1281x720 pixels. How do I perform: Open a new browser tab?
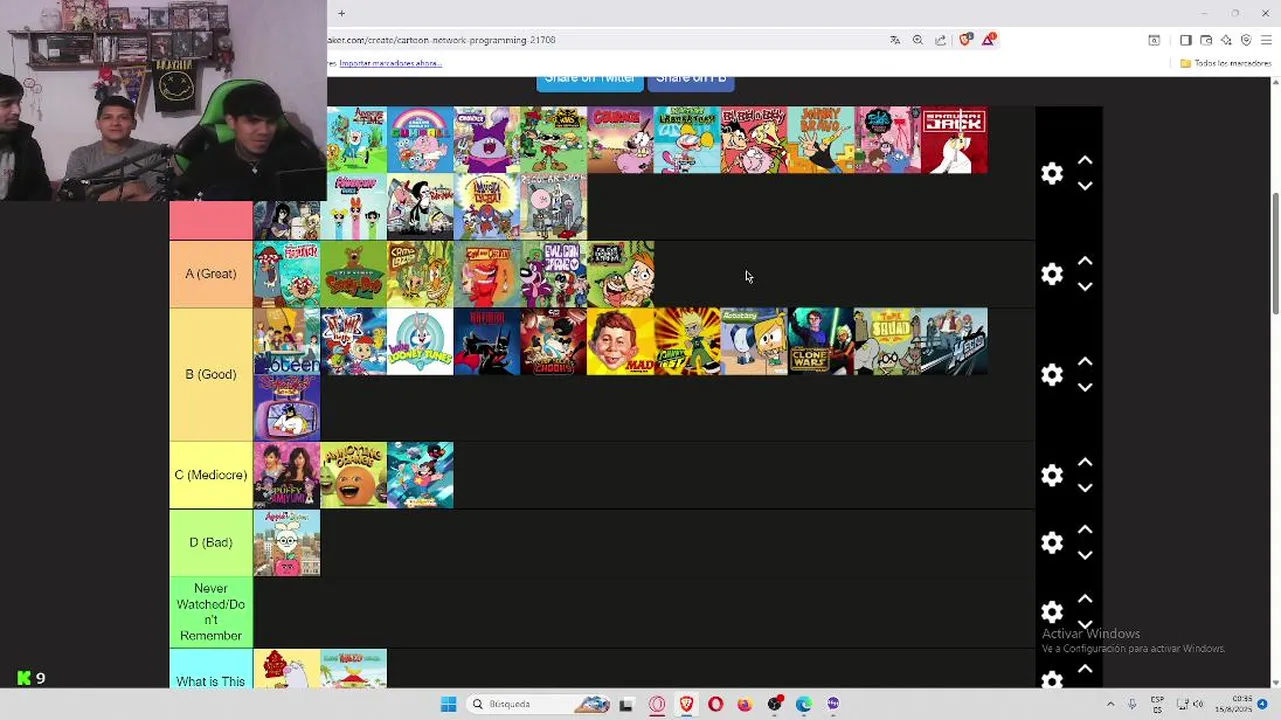click(x=341, y=13)
